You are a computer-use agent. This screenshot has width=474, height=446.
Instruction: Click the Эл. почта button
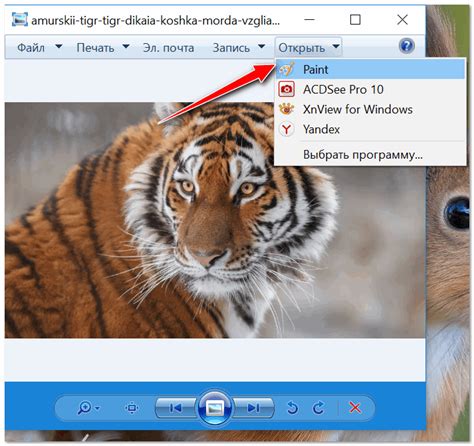168,48
